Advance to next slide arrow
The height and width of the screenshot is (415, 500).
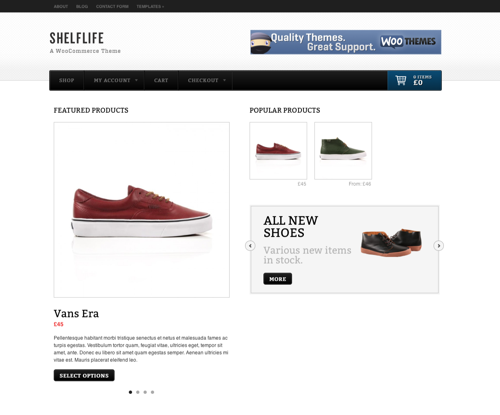438,246
